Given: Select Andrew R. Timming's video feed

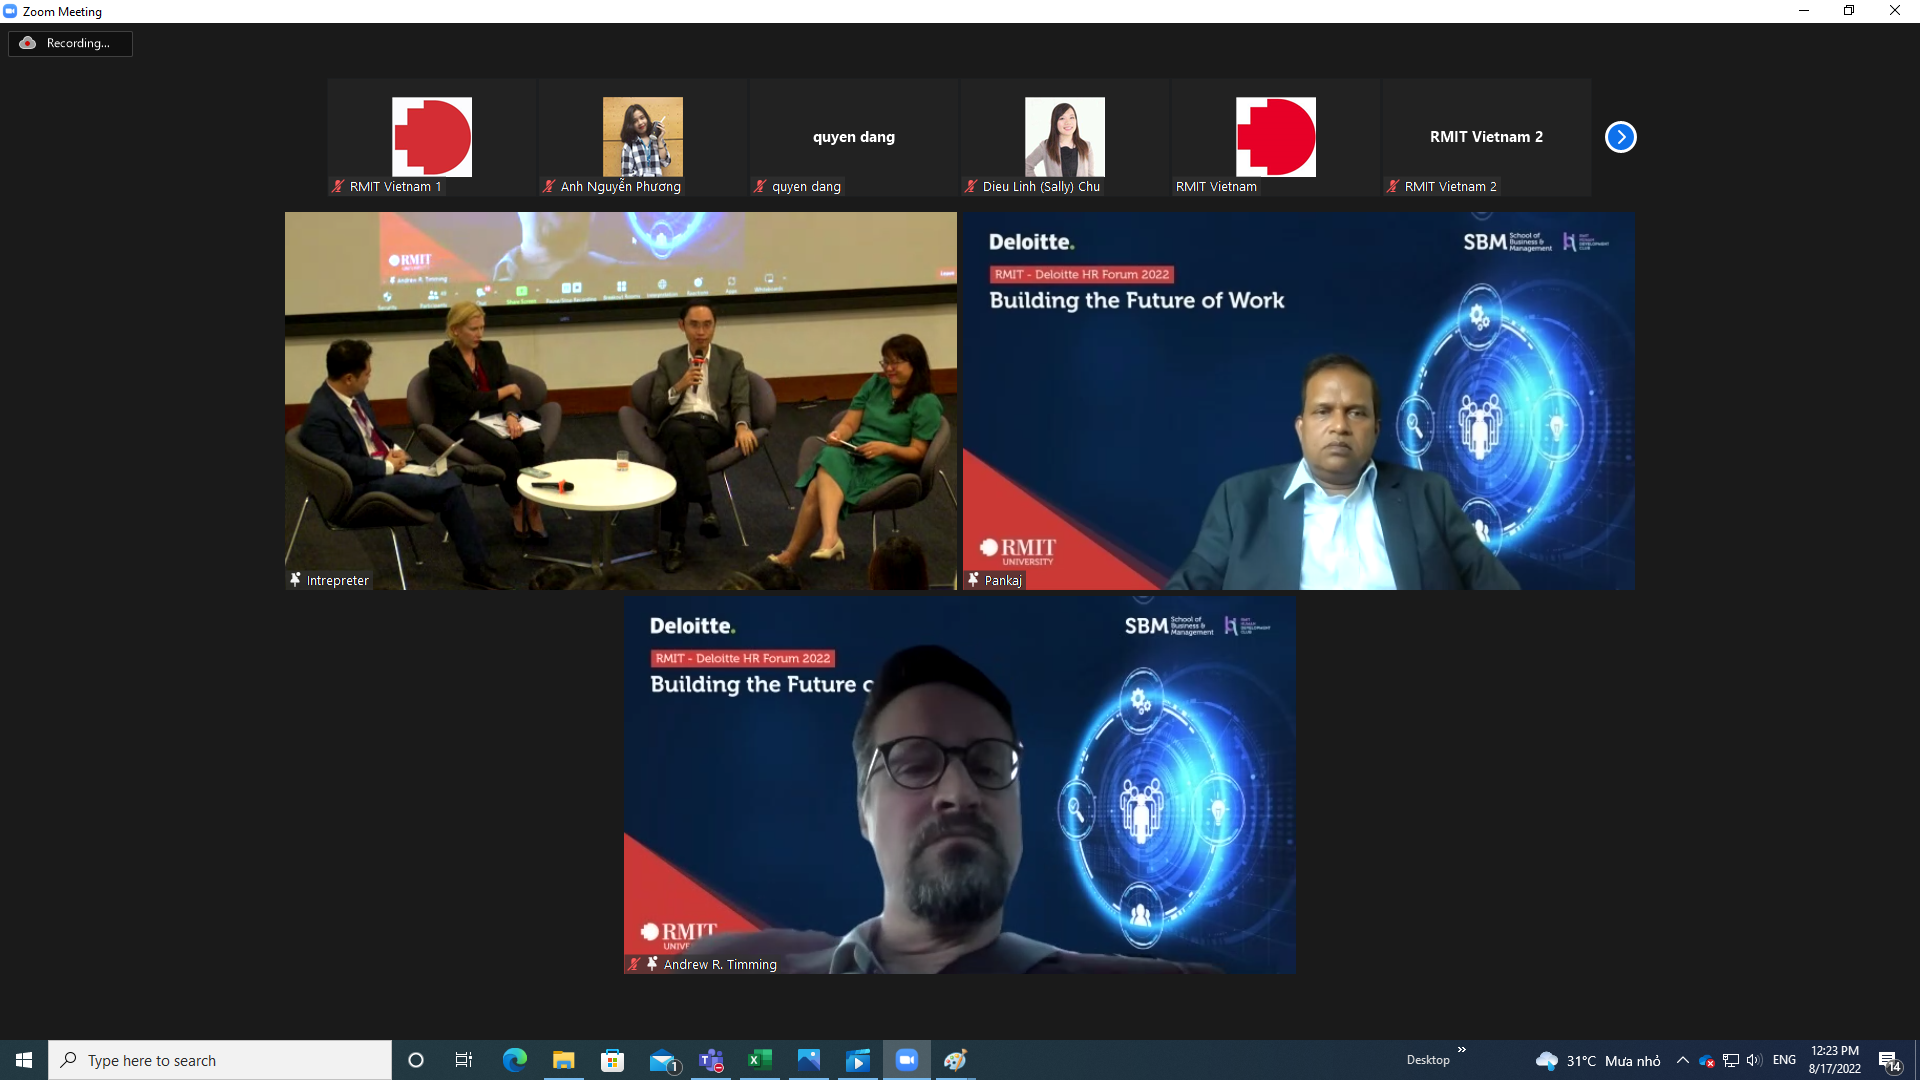Looking at the screenshot, I should pyautogui.click(x=960, y=785).
